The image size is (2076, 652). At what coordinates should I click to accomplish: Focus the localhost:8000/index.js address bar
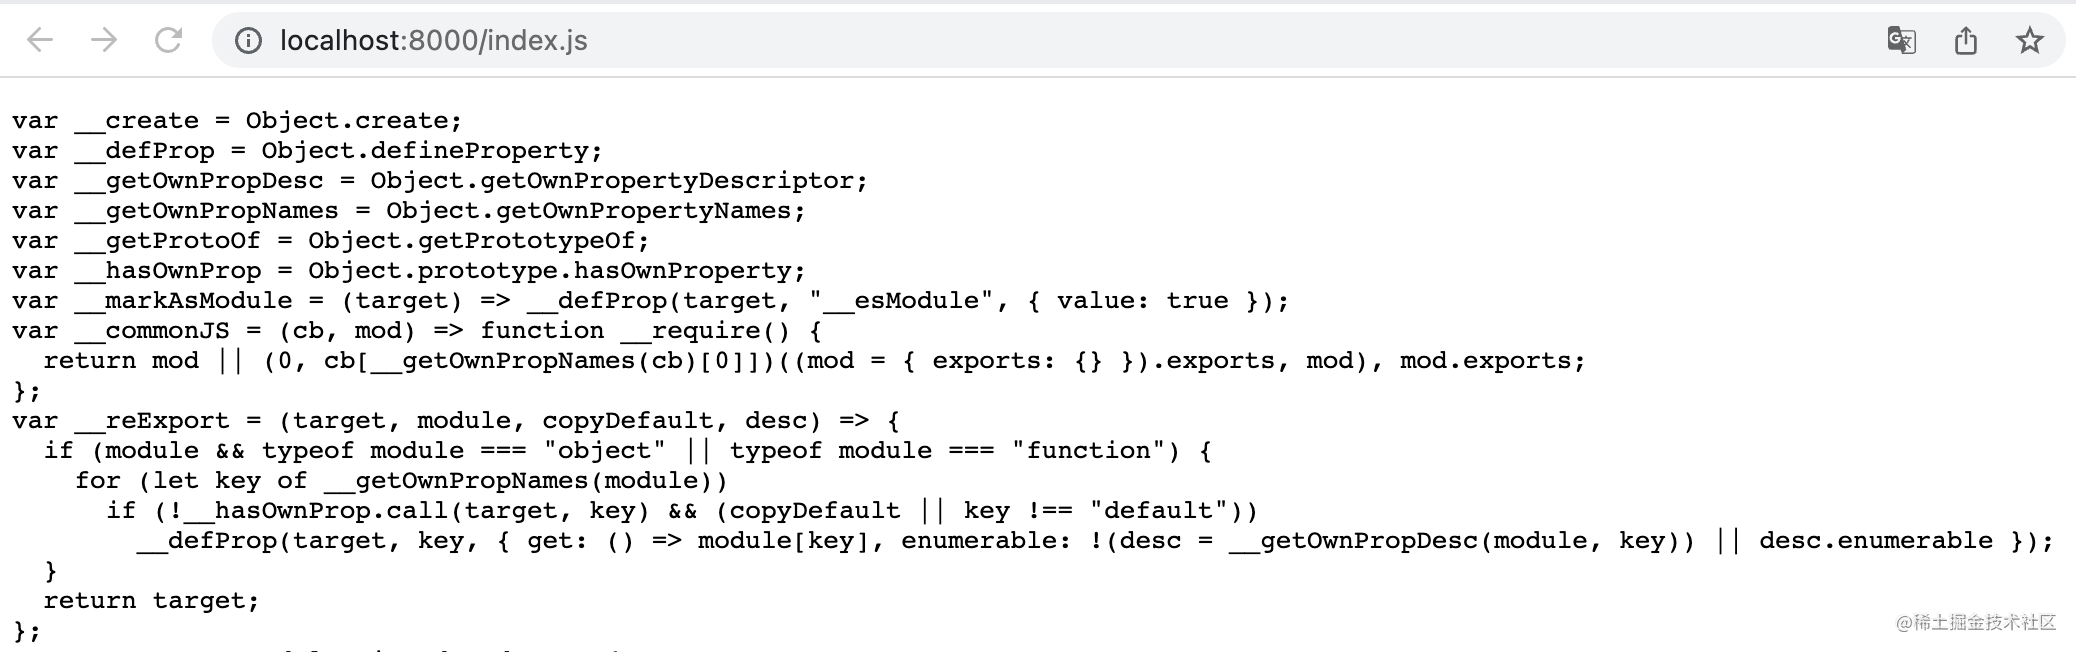(x=800, y=40)
